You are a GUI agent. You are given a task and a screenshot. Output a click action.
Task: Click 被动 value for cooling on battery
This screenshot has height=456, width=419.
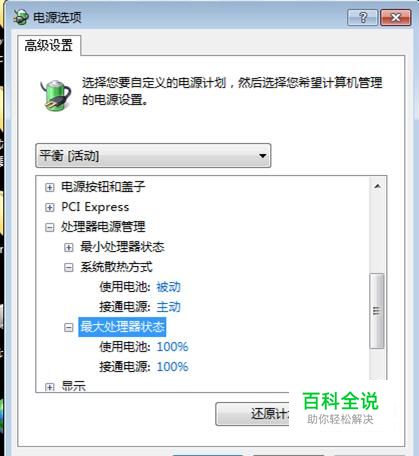click(x=168, y=287)
